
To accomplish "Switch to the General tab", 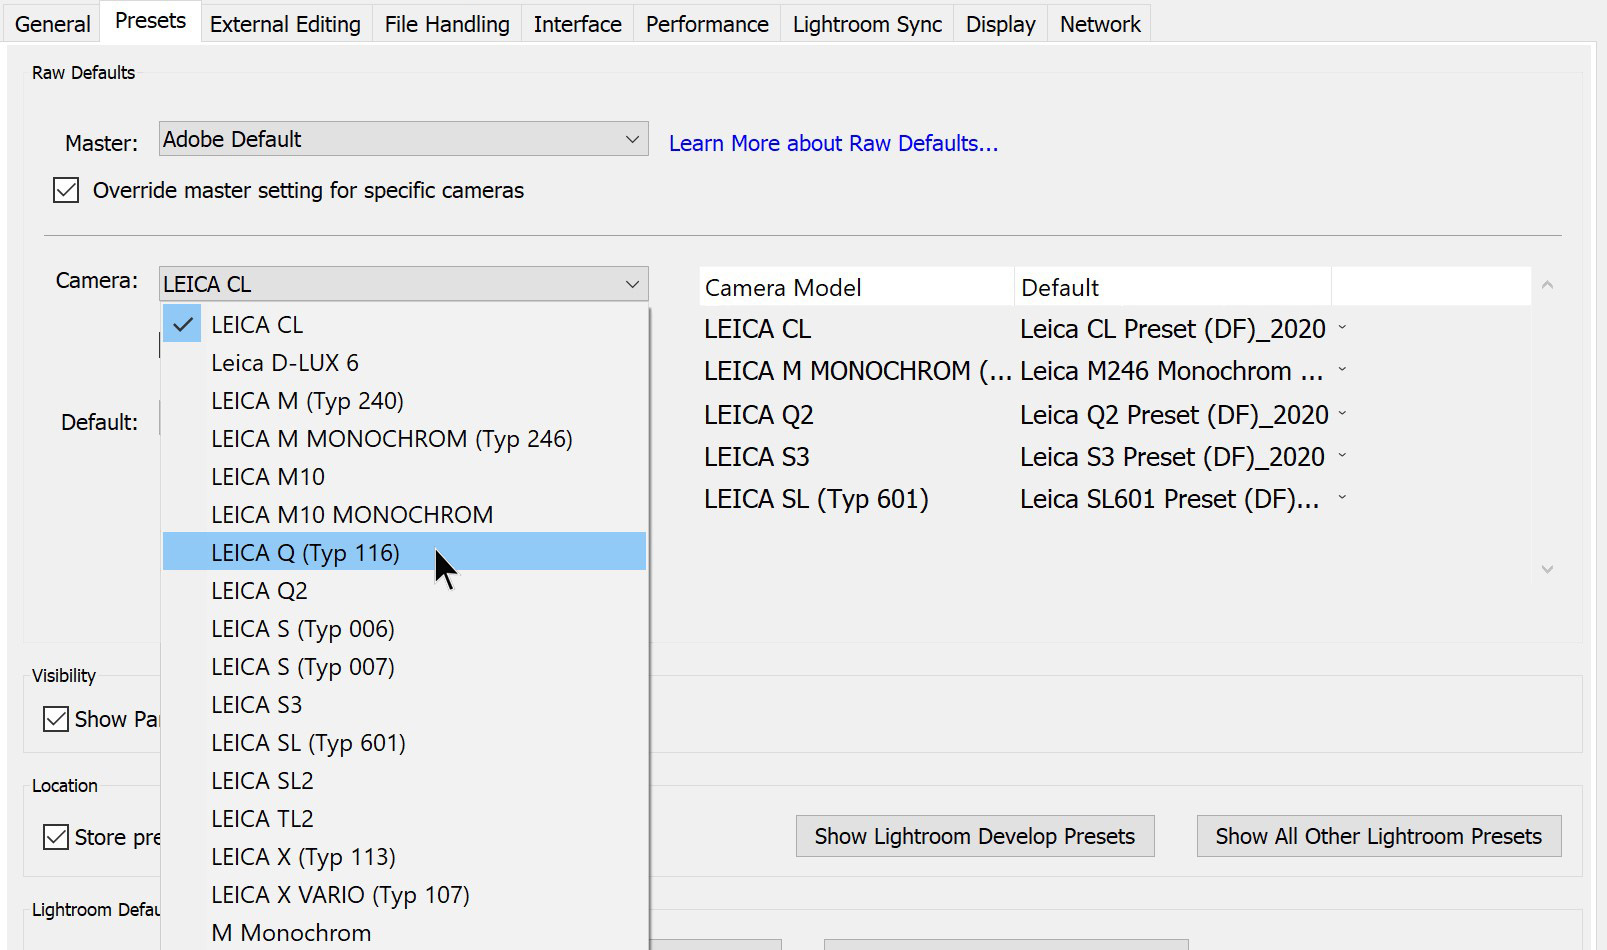I will coord(52,24).
